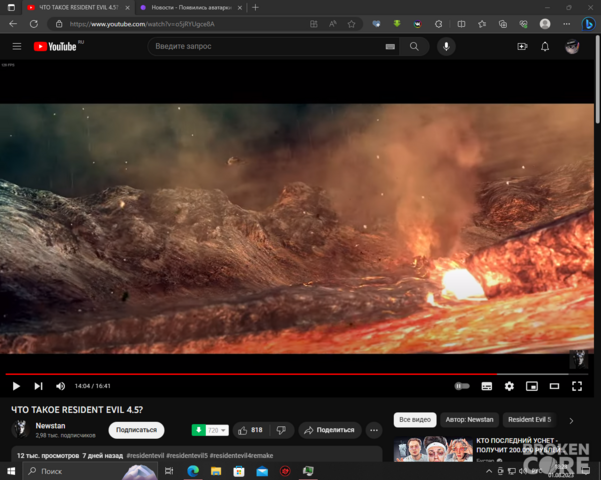Switch to the Новости browser tab
The height and width of the screenshot is (480, 601).
190,8
